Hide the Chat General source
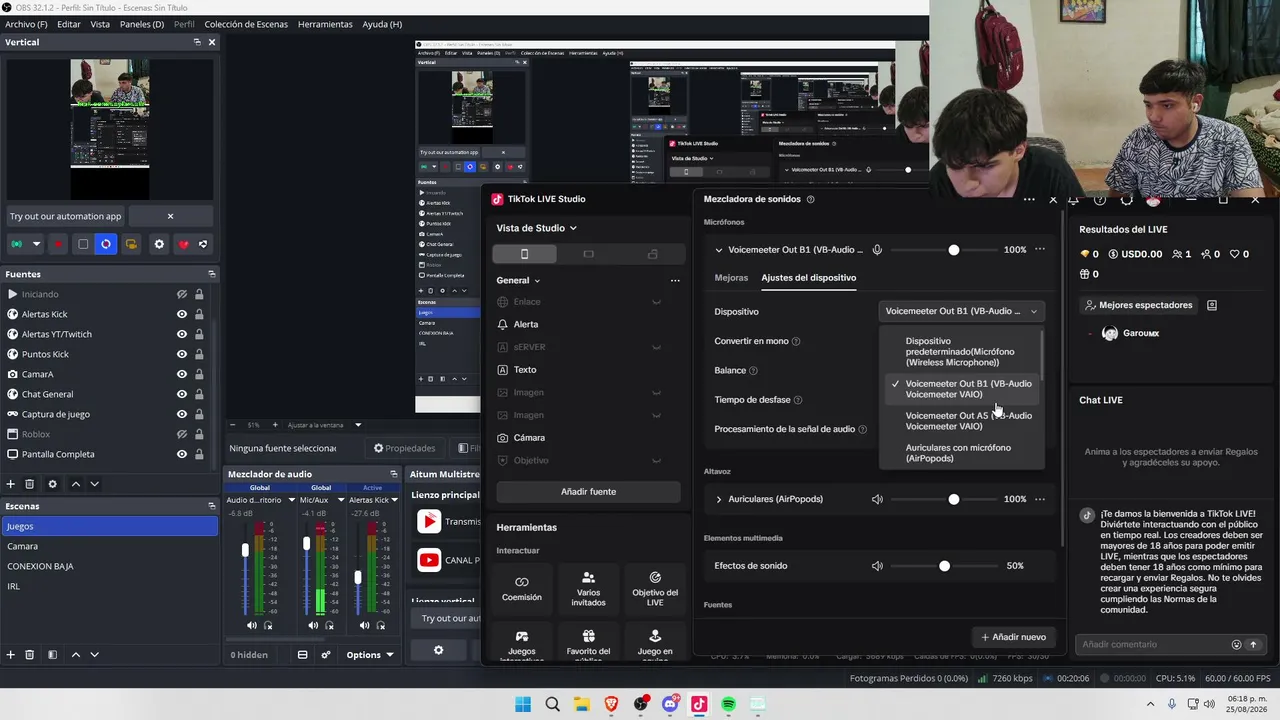Image resolution: width=1280 pixels, height=720 pixels. click(182, 394)
